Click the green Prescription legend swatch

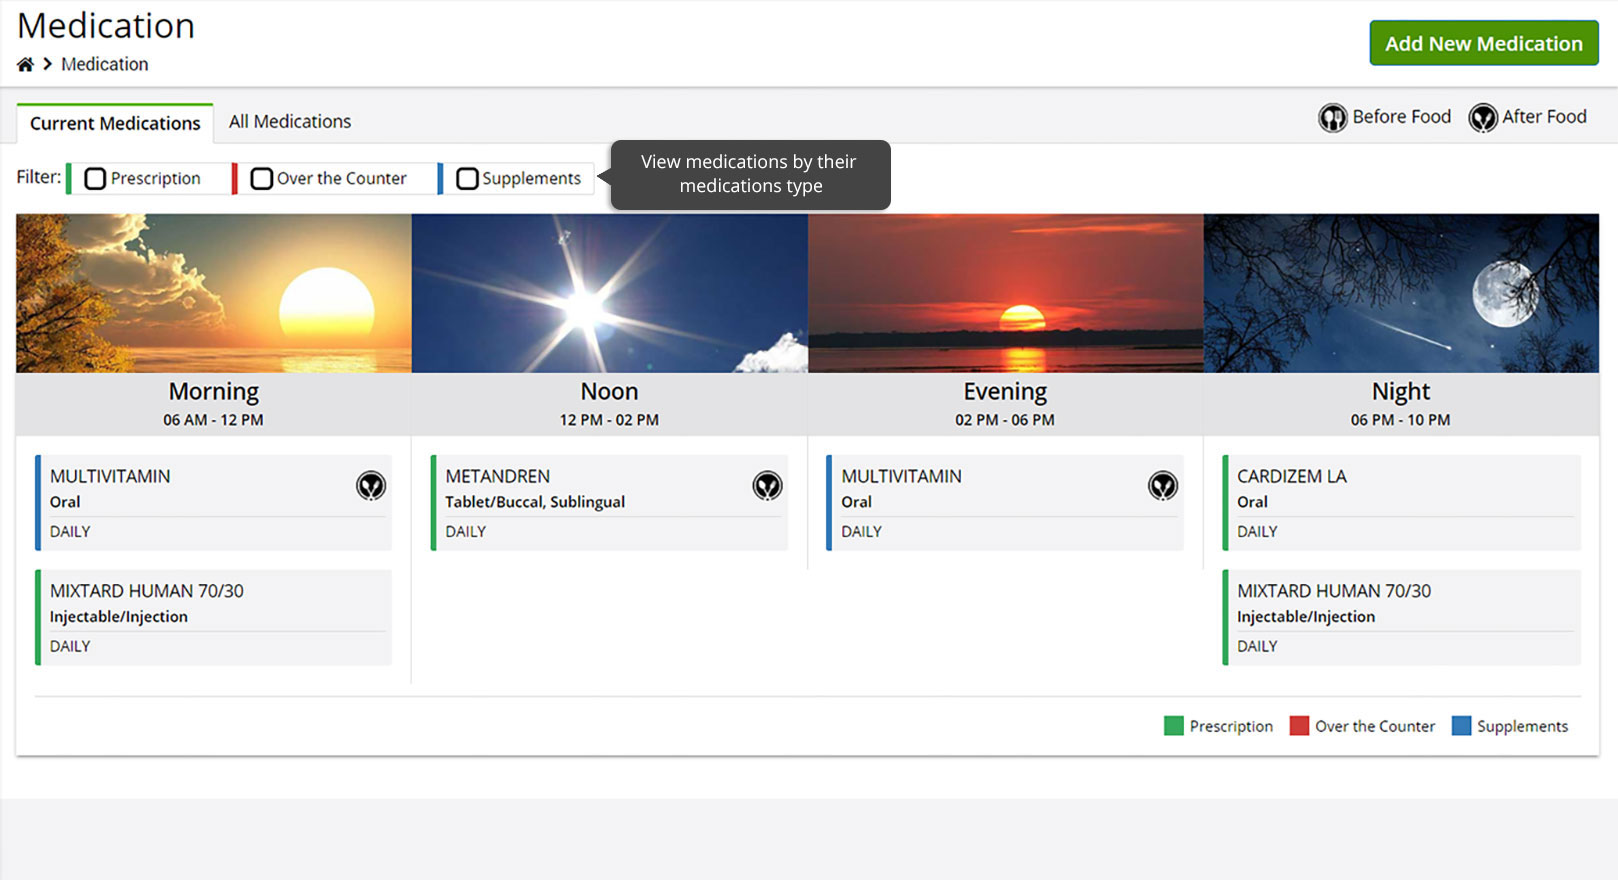(x=1174, y=726)
